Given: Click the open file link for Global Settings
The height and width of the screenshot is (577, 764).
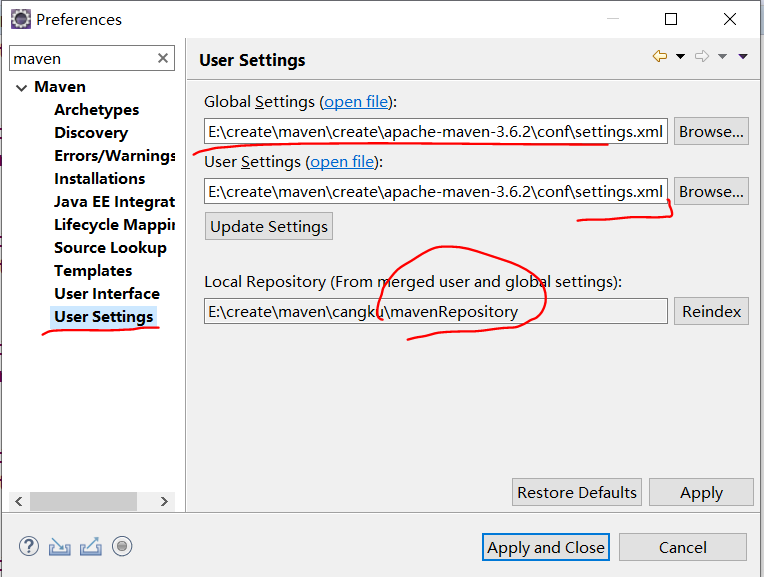Looking at the screenshot, I should (x=356, y=102).
